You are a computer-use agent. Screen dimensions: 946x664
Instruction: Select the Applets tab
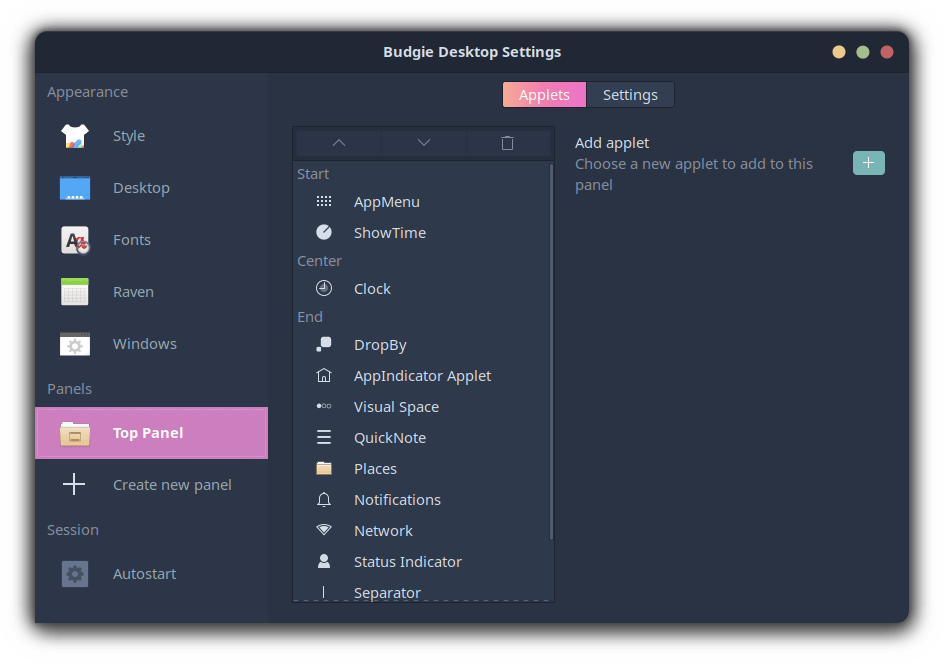[x=544, y=95]
